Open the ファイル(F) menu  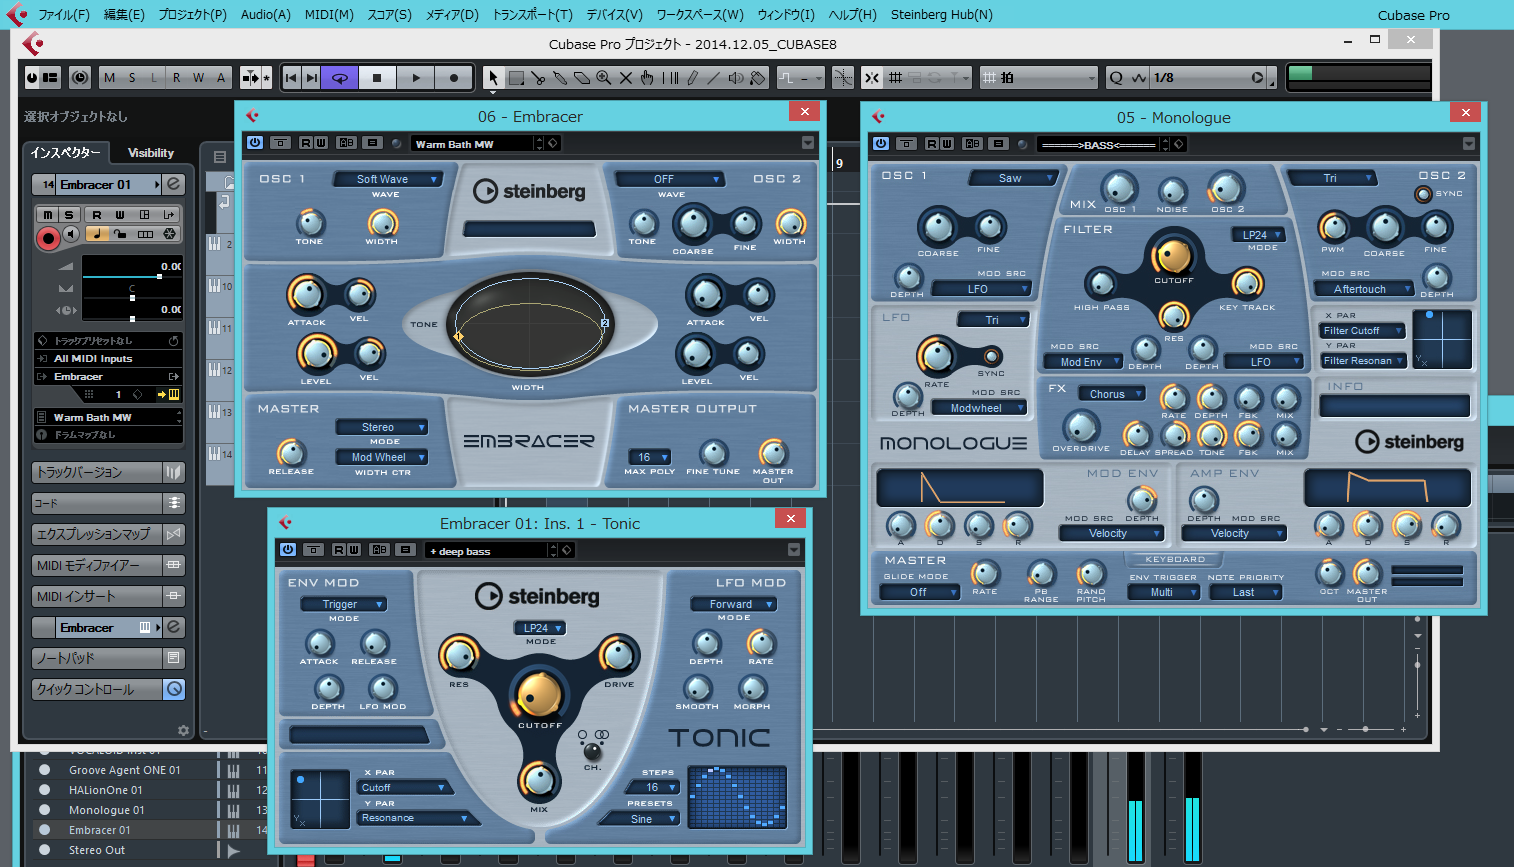63,15
